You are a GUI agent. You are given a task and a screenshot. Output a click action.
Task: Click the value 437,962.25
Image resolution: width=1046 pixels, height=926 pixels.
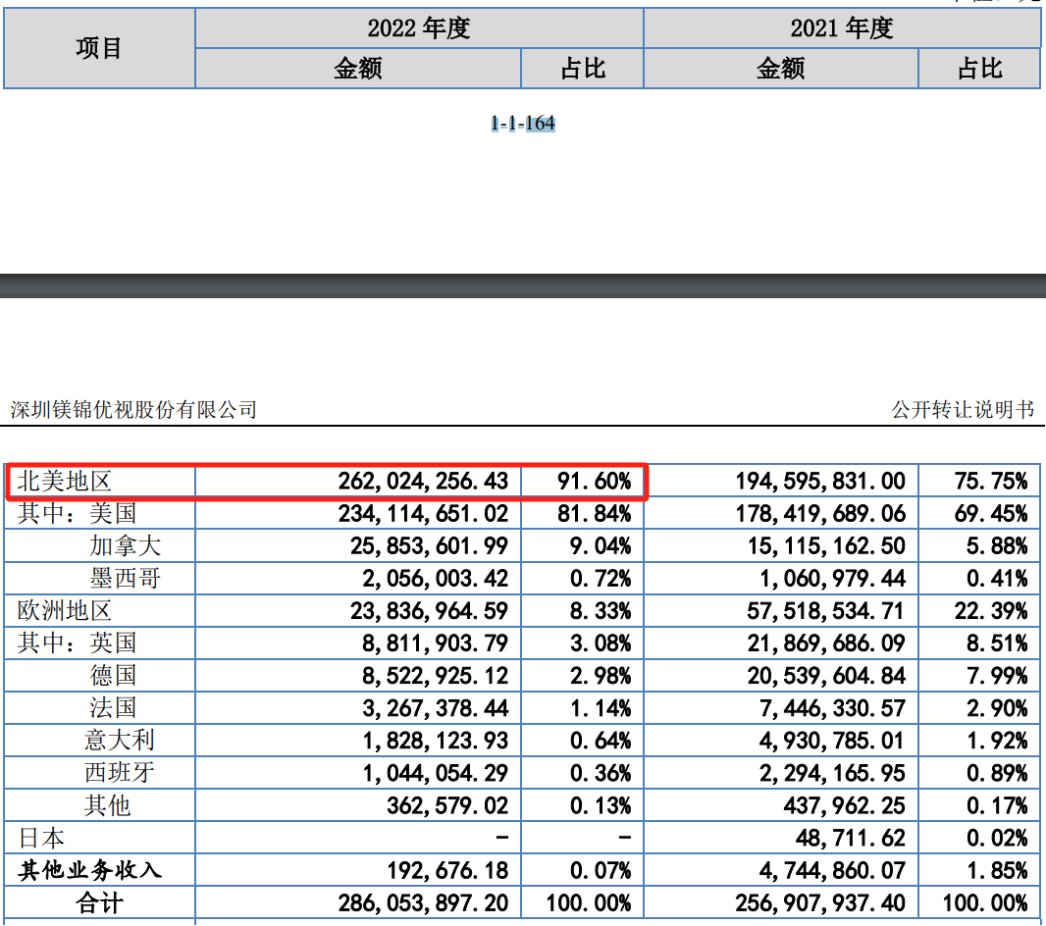(x=845, y=805)
